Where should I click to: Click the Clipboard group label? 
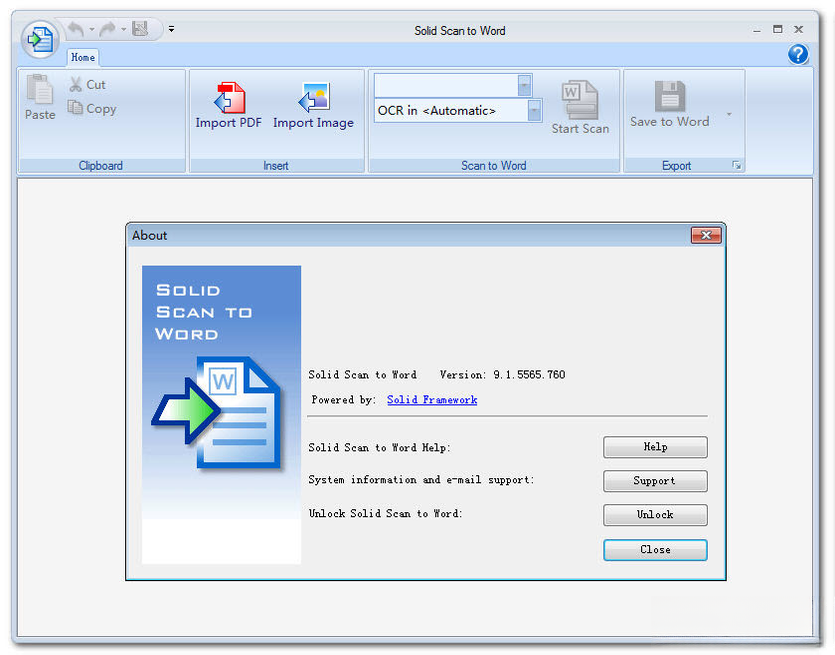coord(101,166)
